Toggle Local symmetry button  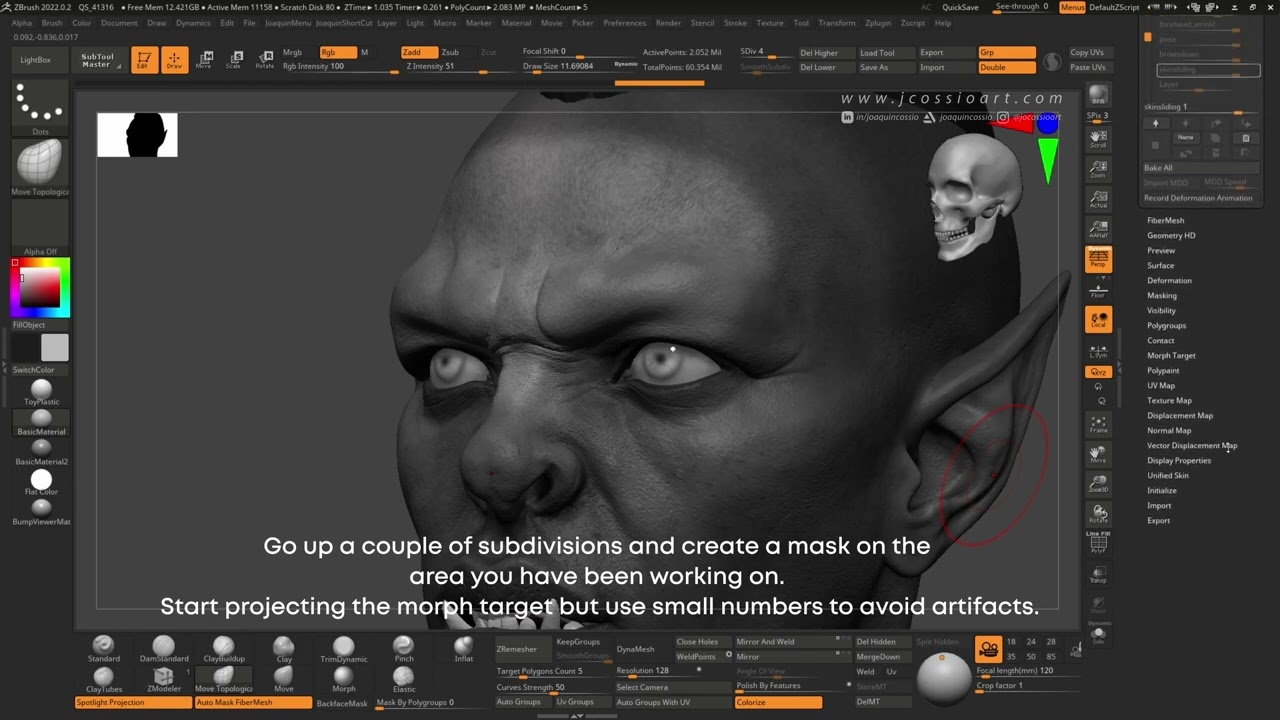click(1098, 320)
